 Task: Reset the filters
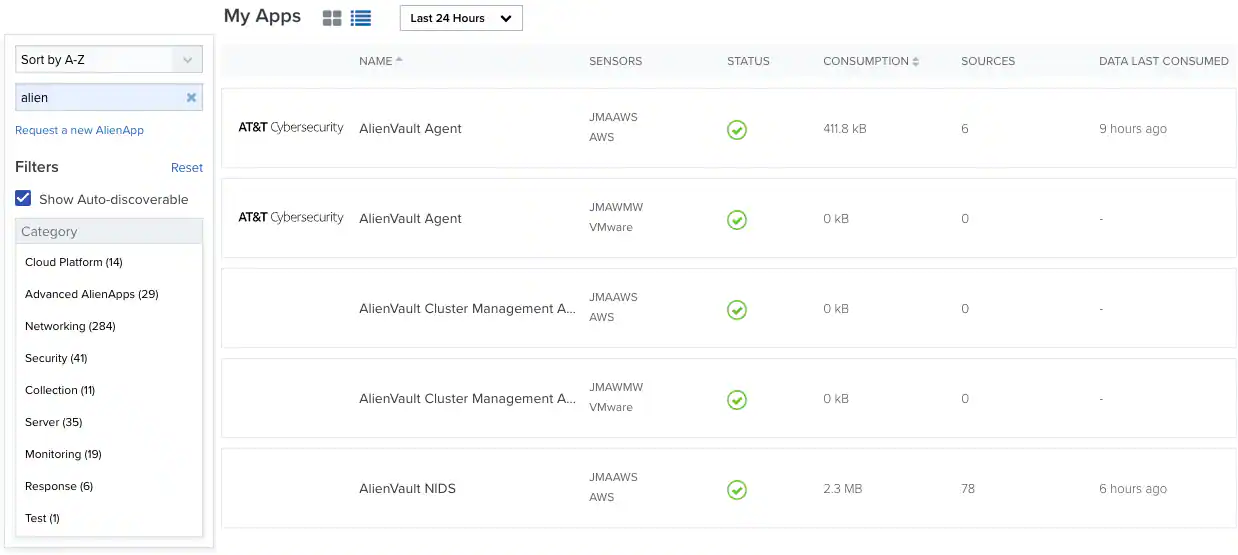coord(187,168)
